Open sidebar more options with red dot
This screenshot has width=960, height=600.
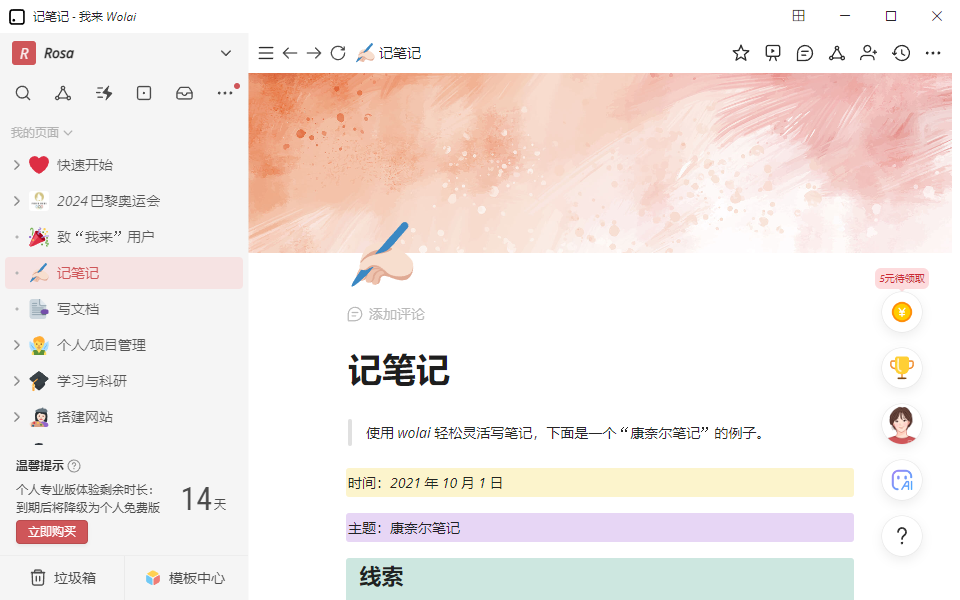coord(225,93)
